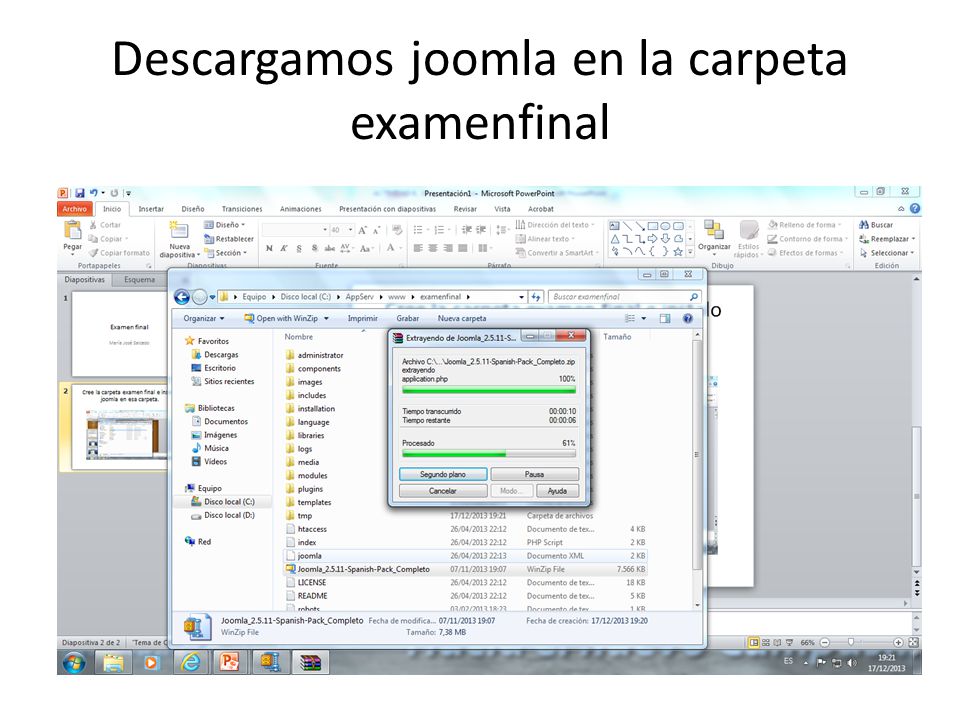Click the volume speaker tray icon
The image size is (960, 720).
(x=851, y=663)
